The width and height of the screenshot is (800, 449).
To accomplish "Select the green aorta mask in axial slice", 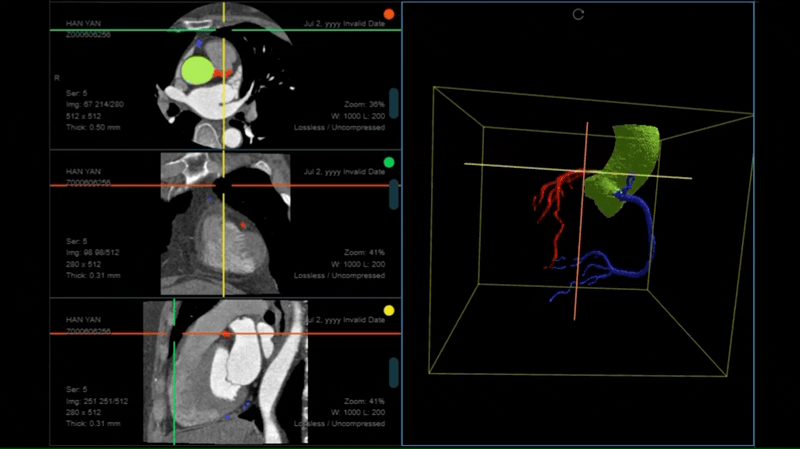I will tap(198, 69).
